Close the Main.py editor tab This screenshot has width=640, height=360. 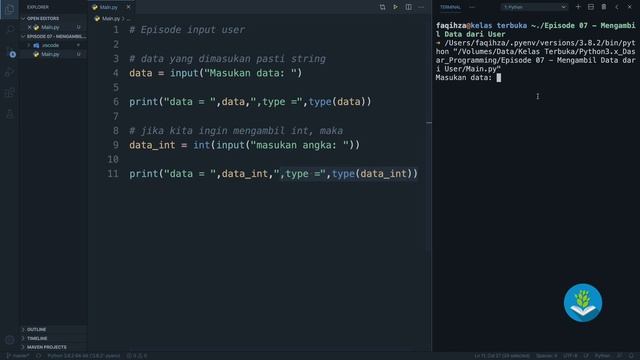pos(128,7)
